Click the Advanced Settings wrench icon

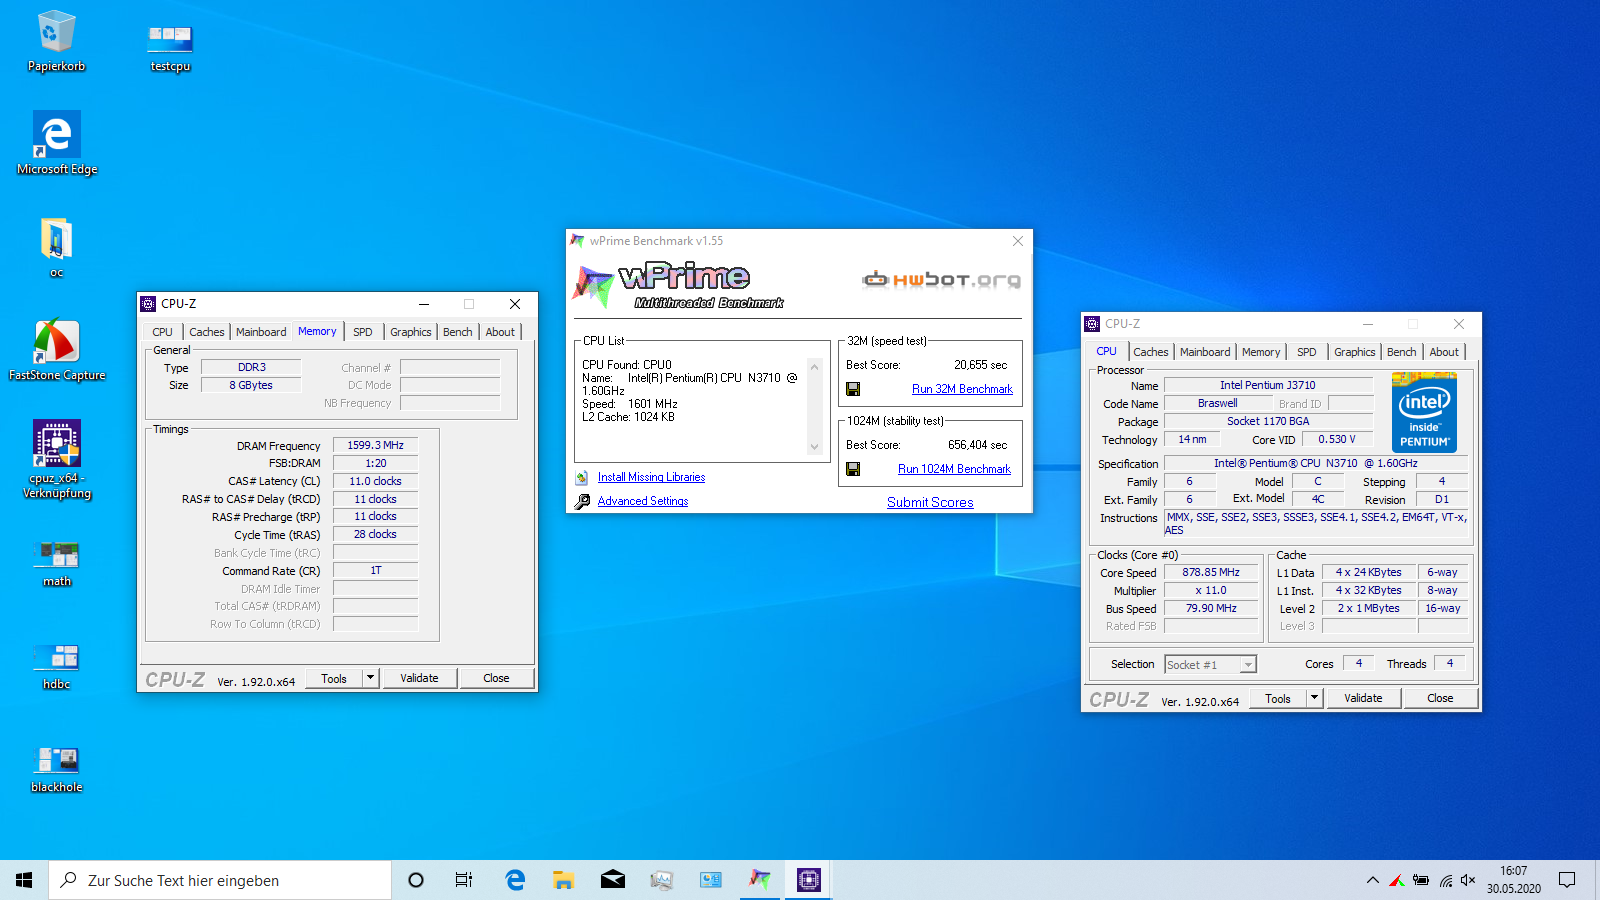(582, 502)
